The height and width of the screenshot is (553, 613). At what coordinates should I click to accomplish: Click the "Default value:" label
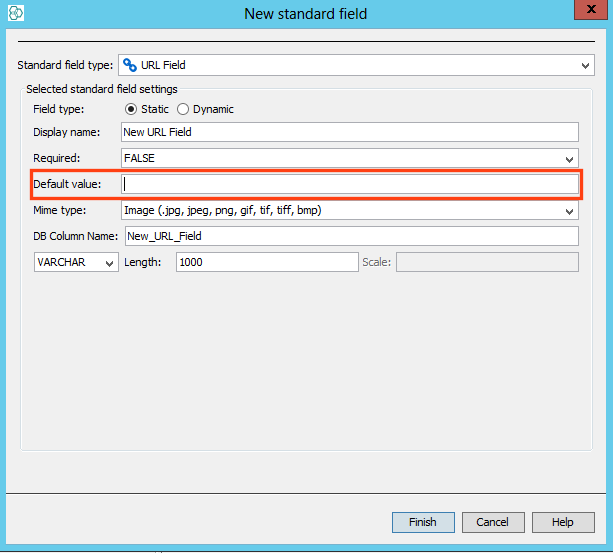click(67, 184)
